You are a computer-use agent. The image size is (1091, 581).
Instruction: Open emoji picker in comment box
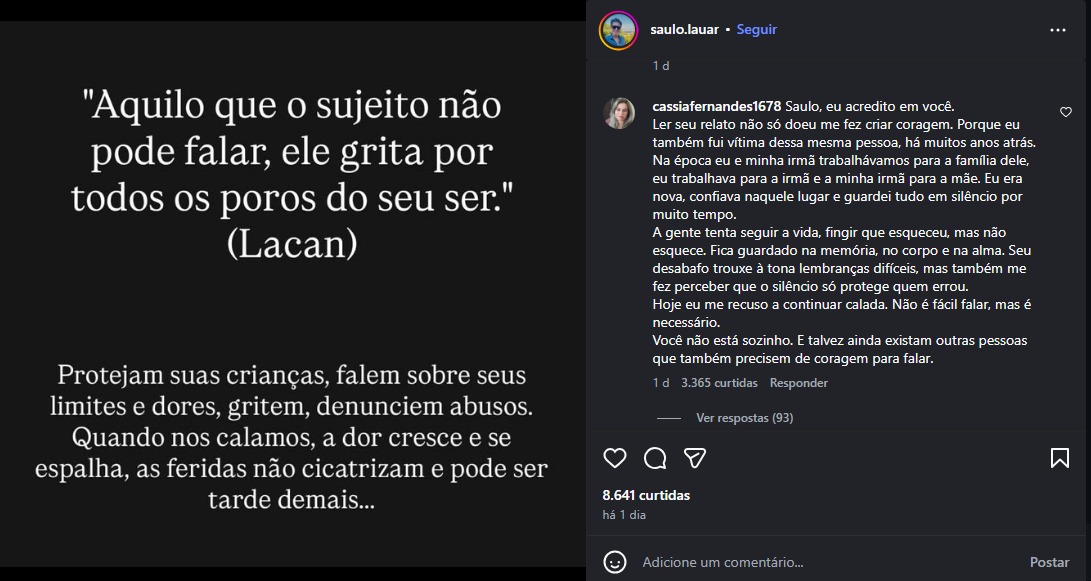[616, 562]
